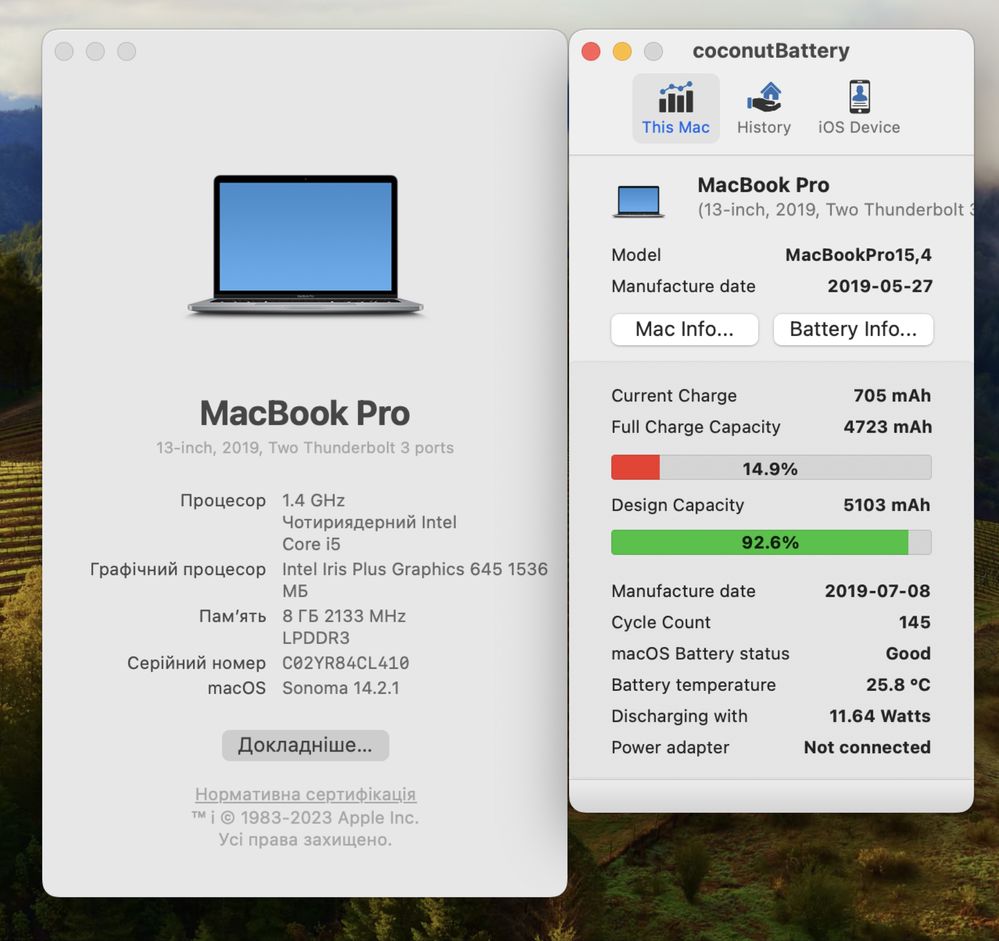Click the MacBook Pro heading in About This Mac
This screenshot has height=941, width=999.
point(305,413)
